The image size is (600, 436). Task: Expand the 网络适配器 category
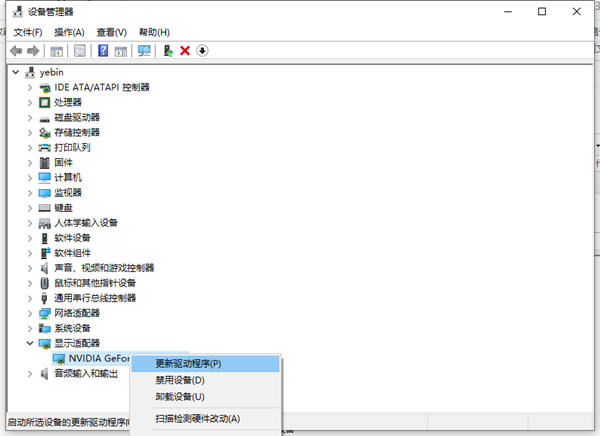coord(29,312)
